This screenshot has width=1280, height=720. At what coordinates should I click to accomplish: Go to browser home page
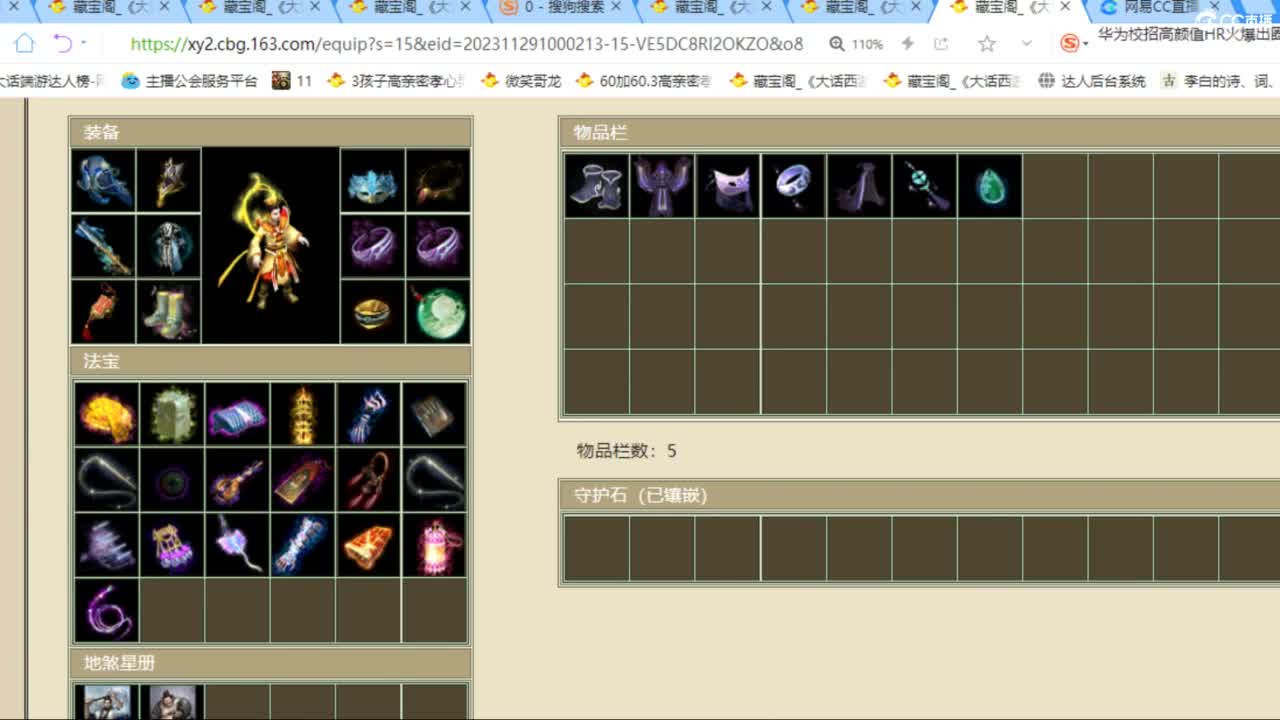(x=24, y=44)
